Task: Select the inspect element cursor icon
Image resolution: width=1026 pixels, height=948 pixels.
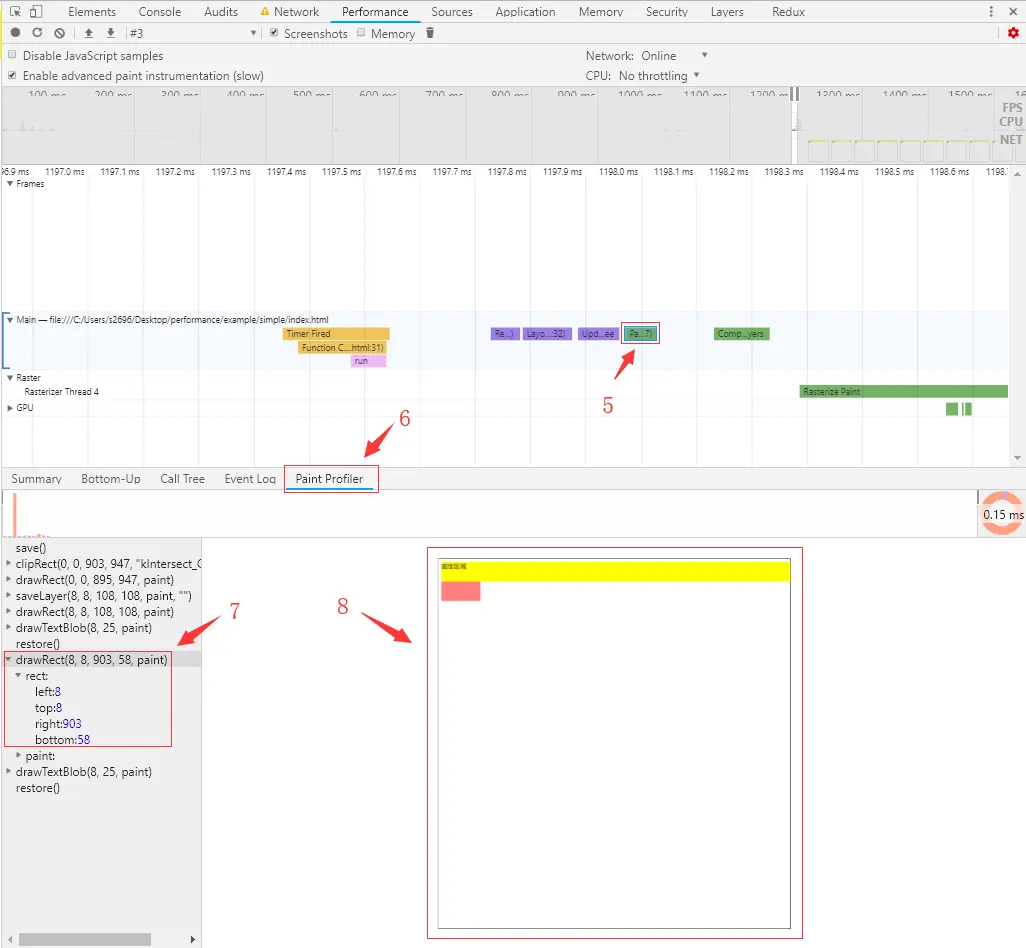Action: click(x=15, y=11)
